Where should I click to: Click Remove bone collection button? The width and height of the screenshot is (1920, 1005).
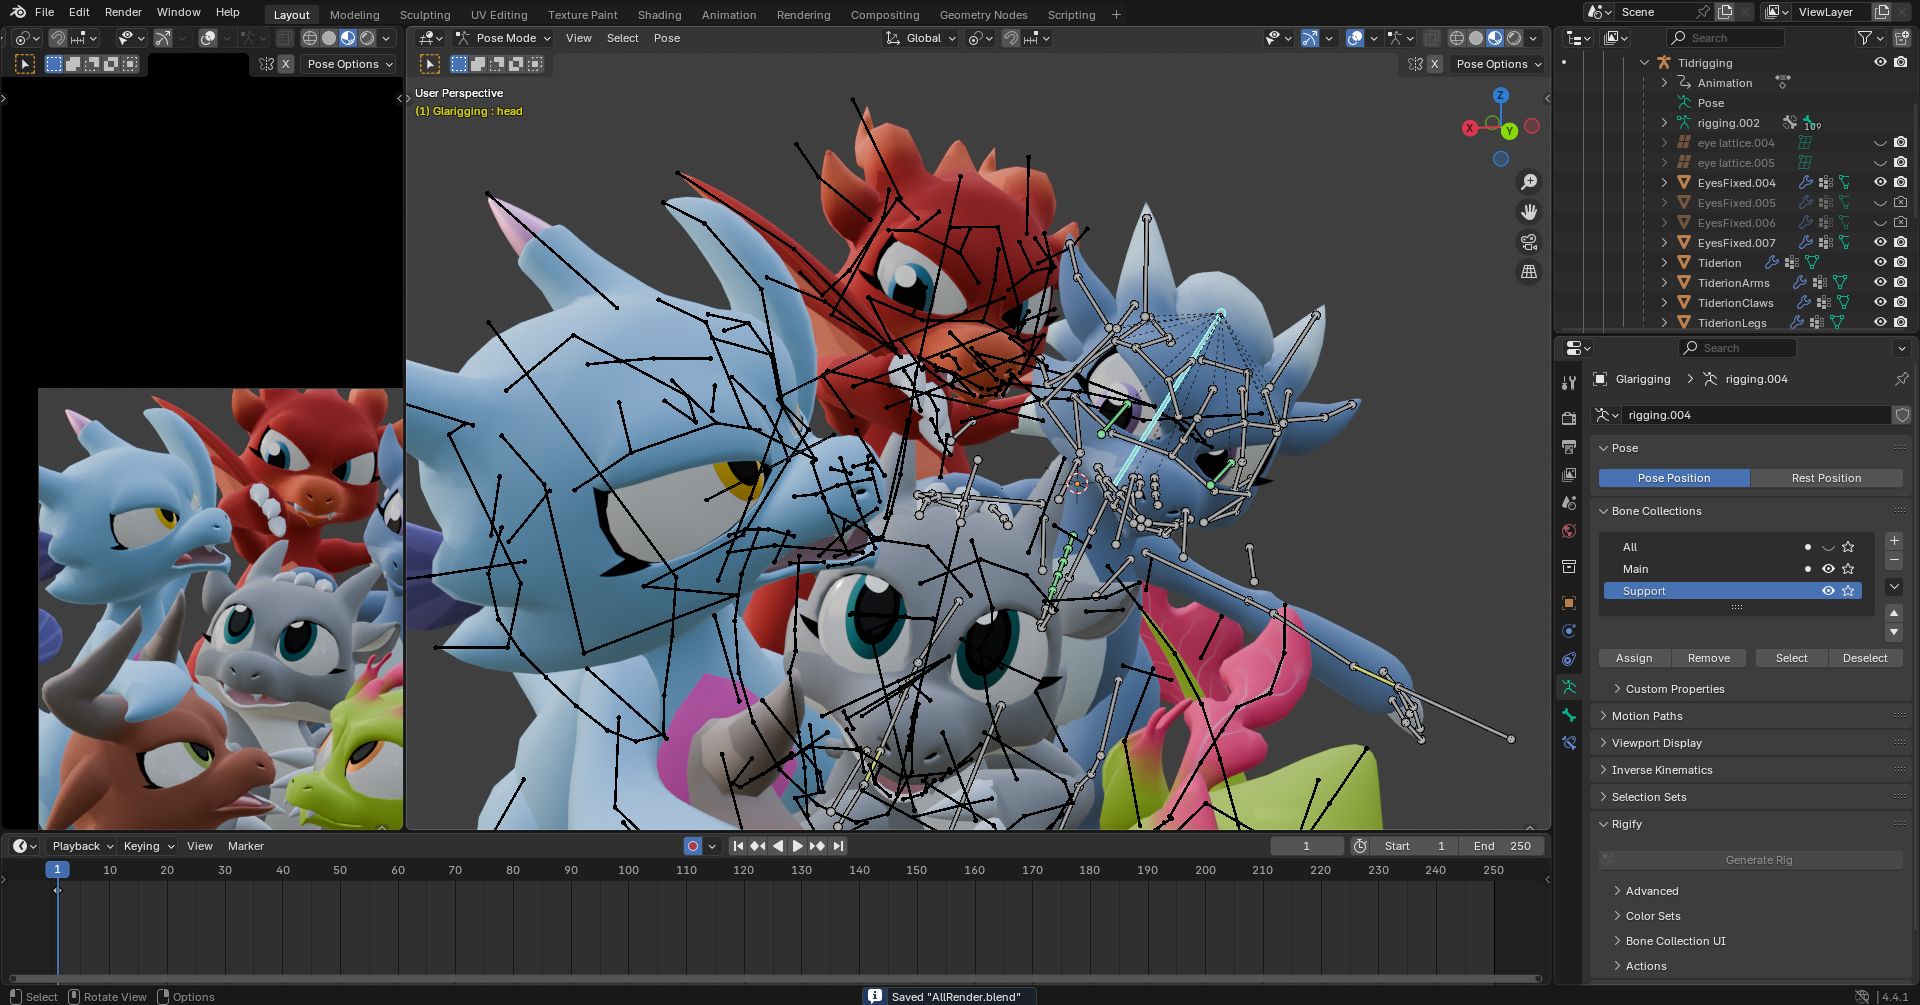[1708, 658]
